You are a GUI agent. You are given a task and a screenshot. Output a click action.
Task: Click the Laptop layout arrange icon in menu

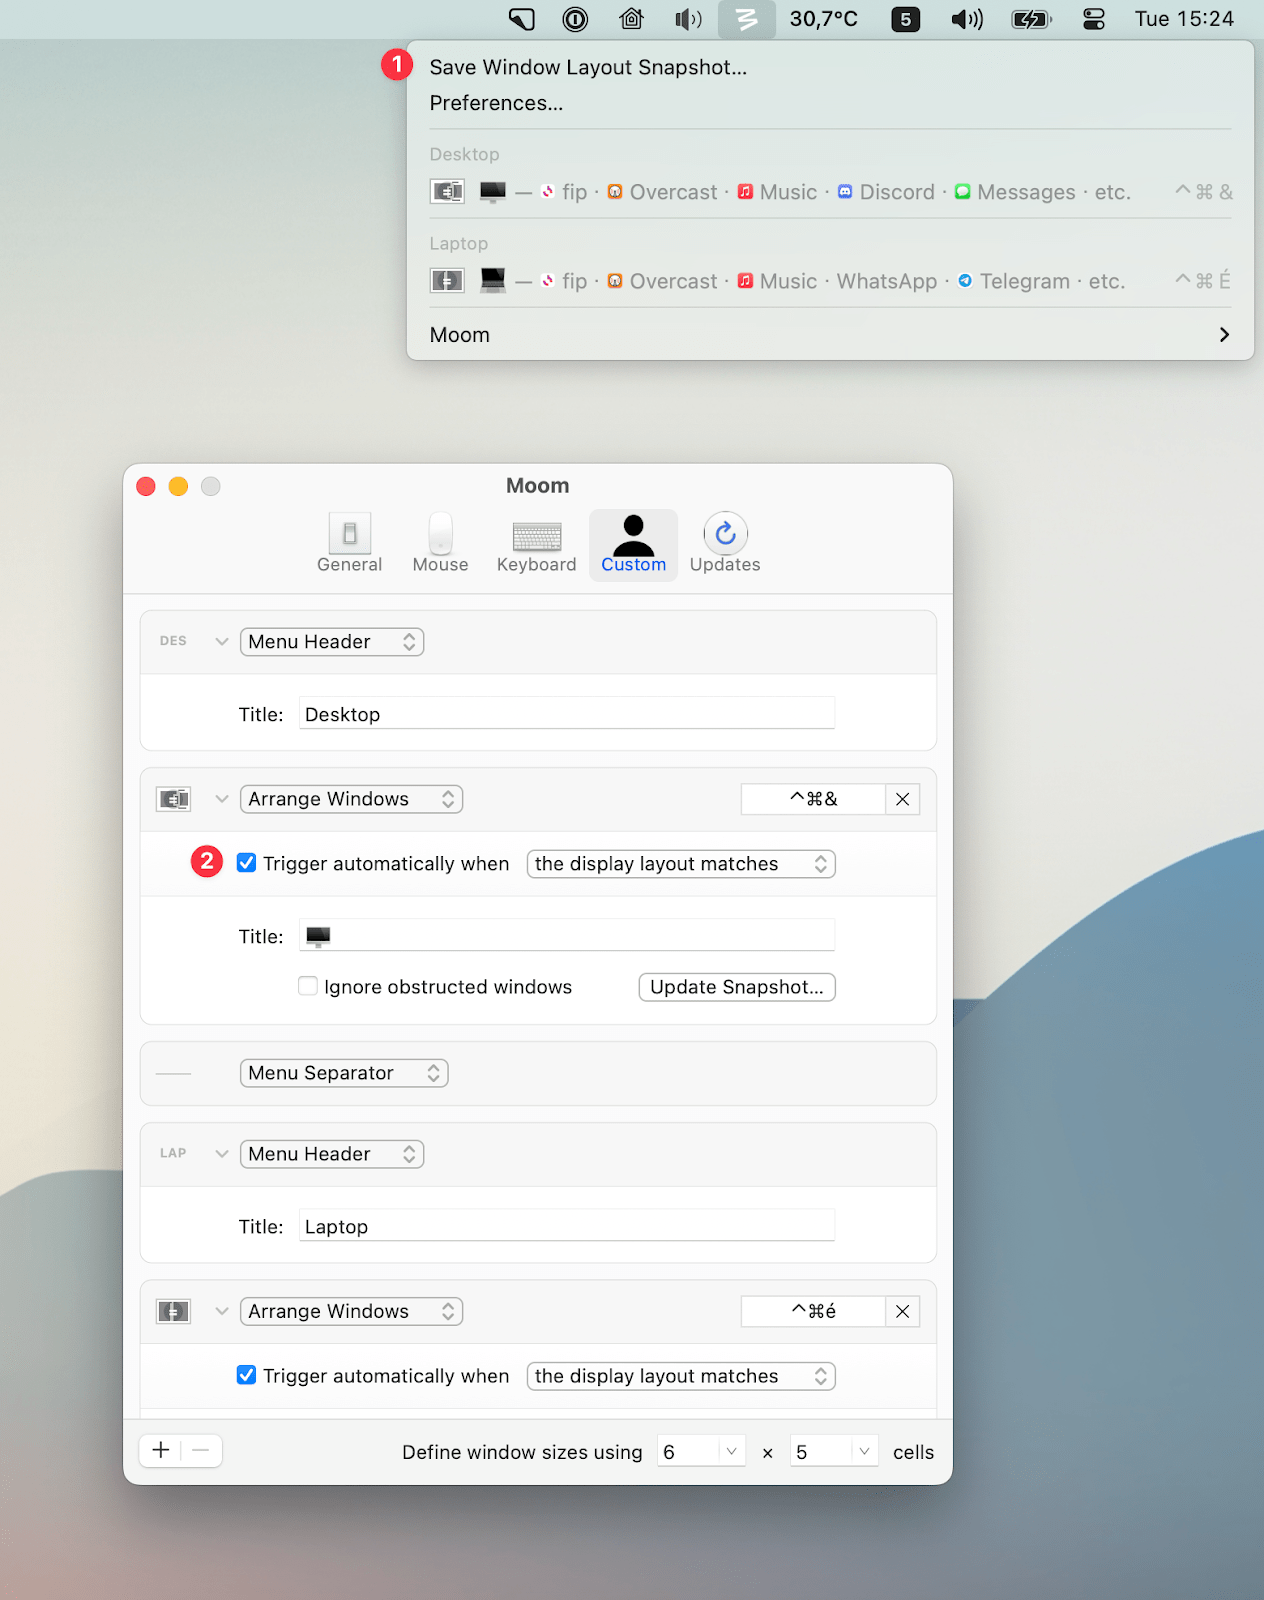[447, 280]
